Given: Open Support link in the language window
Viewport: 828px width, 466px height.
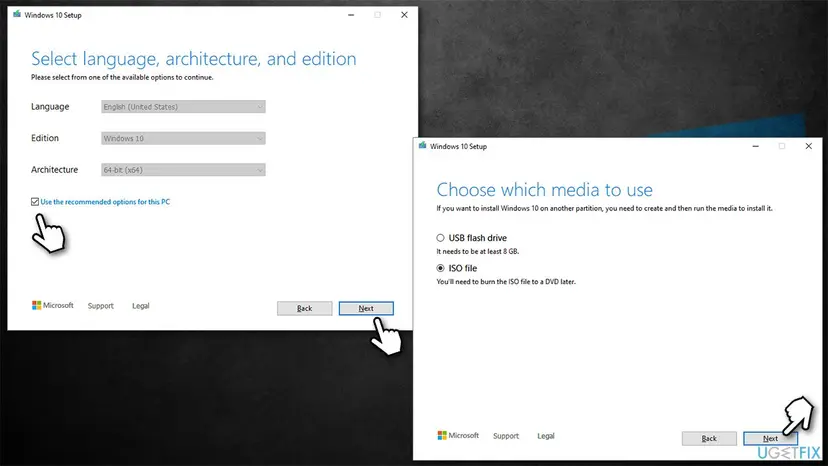Looking at the screenshot, I should [100, 306].
